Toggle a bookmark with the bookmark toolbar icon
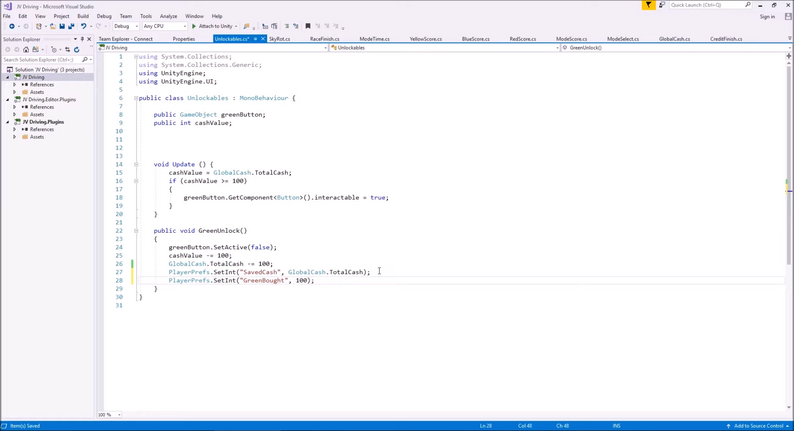This screenshot has height=431, width=794. (x=307, y=26)
